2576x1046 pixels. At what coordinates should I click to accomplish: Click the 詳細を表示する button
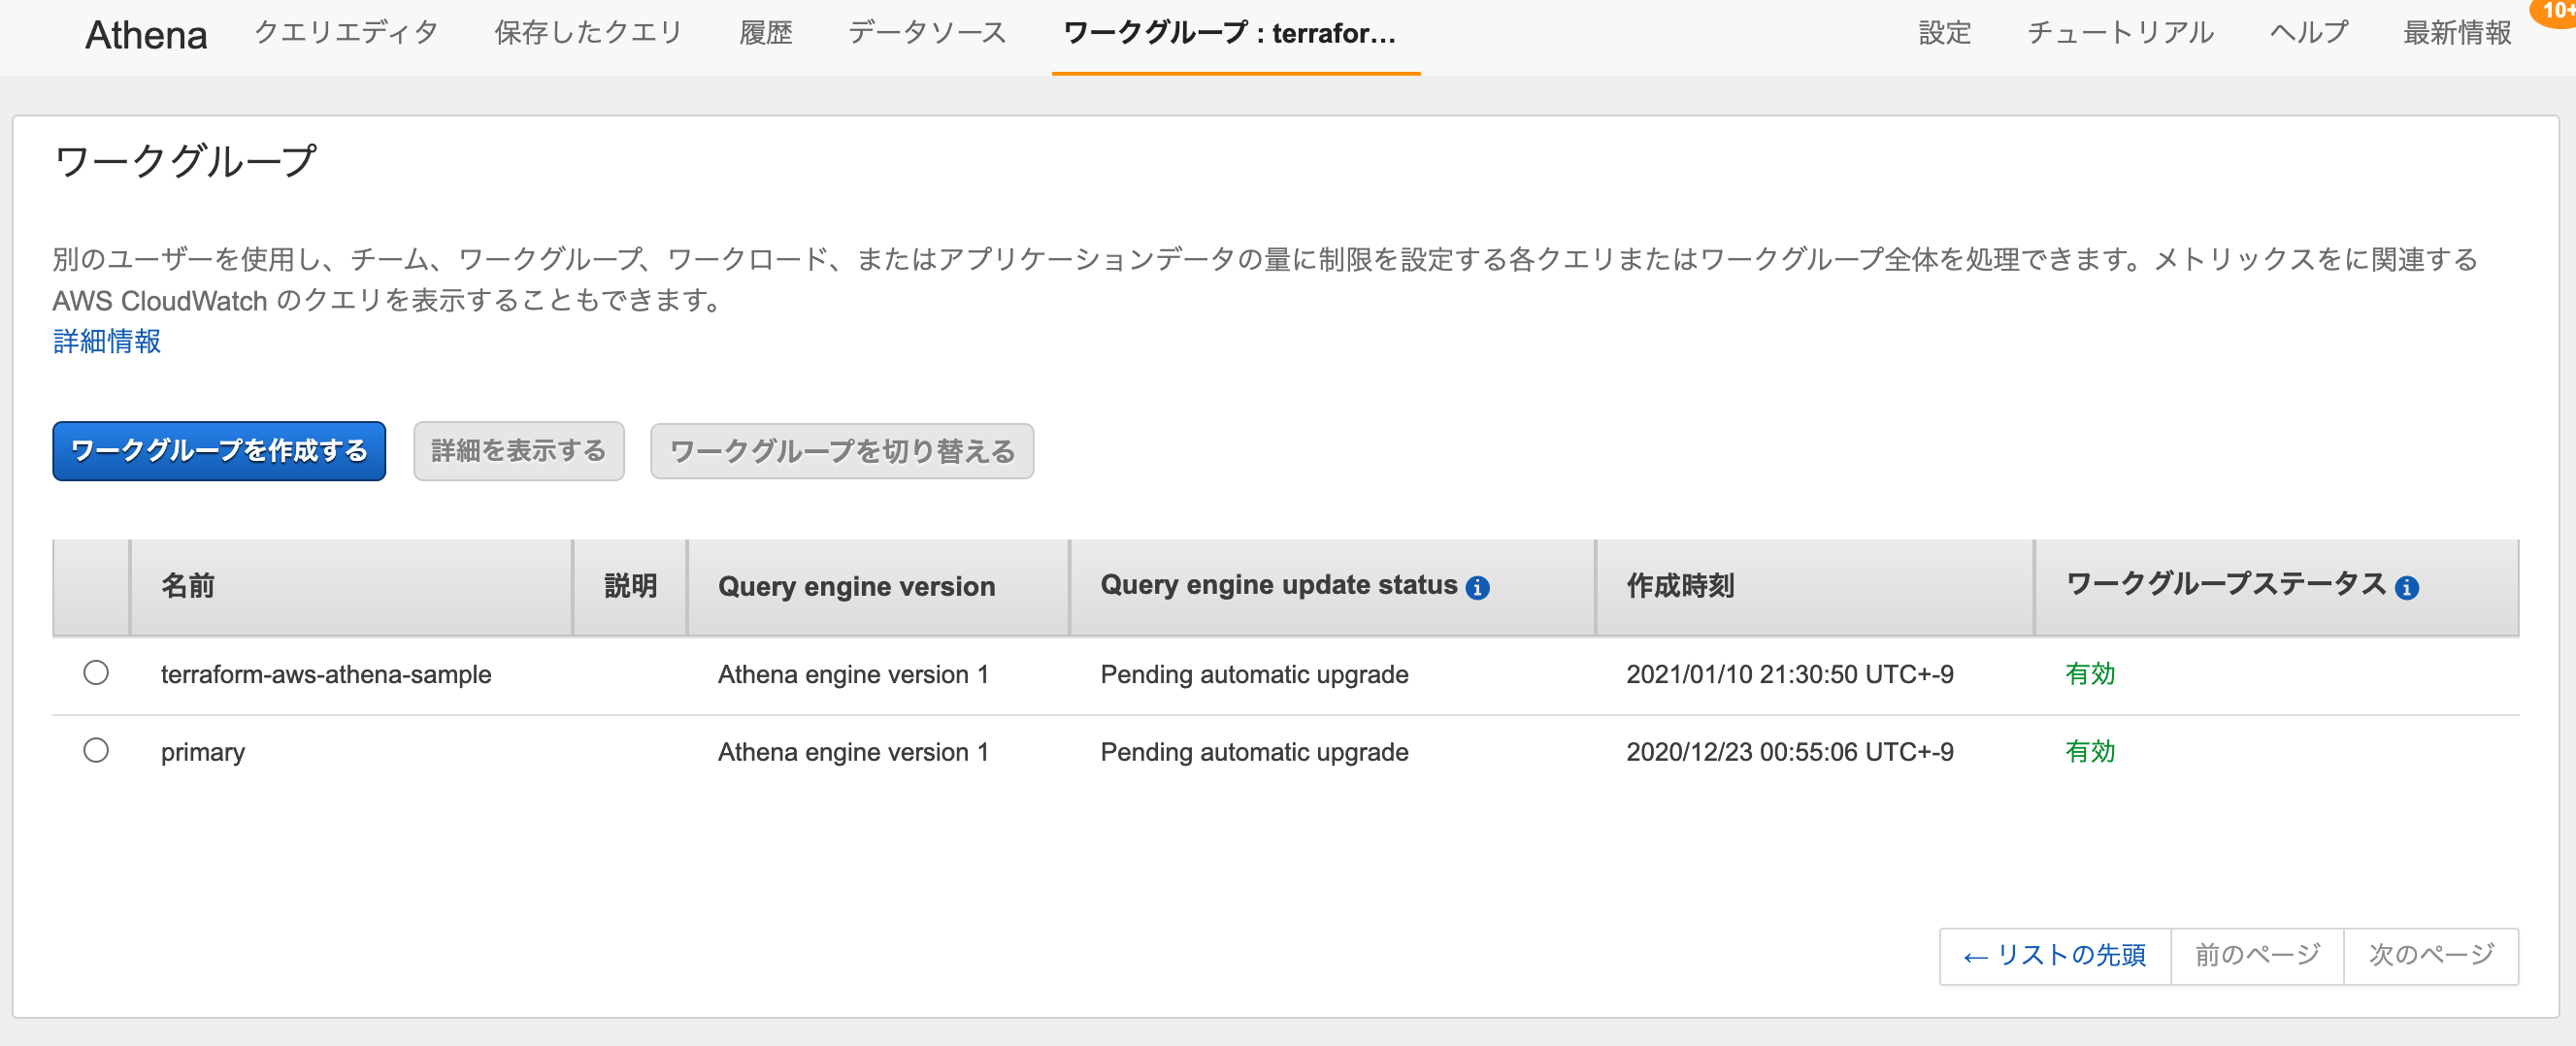[x=518, y=451]
